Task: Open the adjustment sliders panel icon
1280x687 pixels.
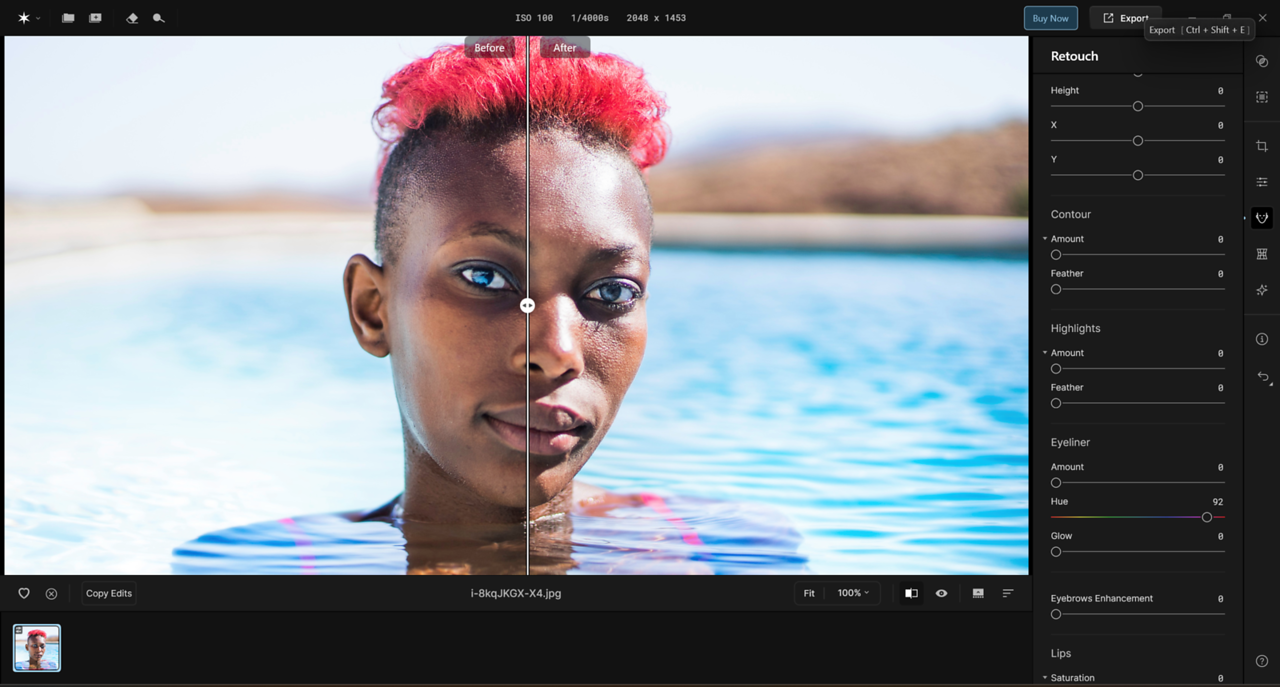Action: (x=1262, y=182)
